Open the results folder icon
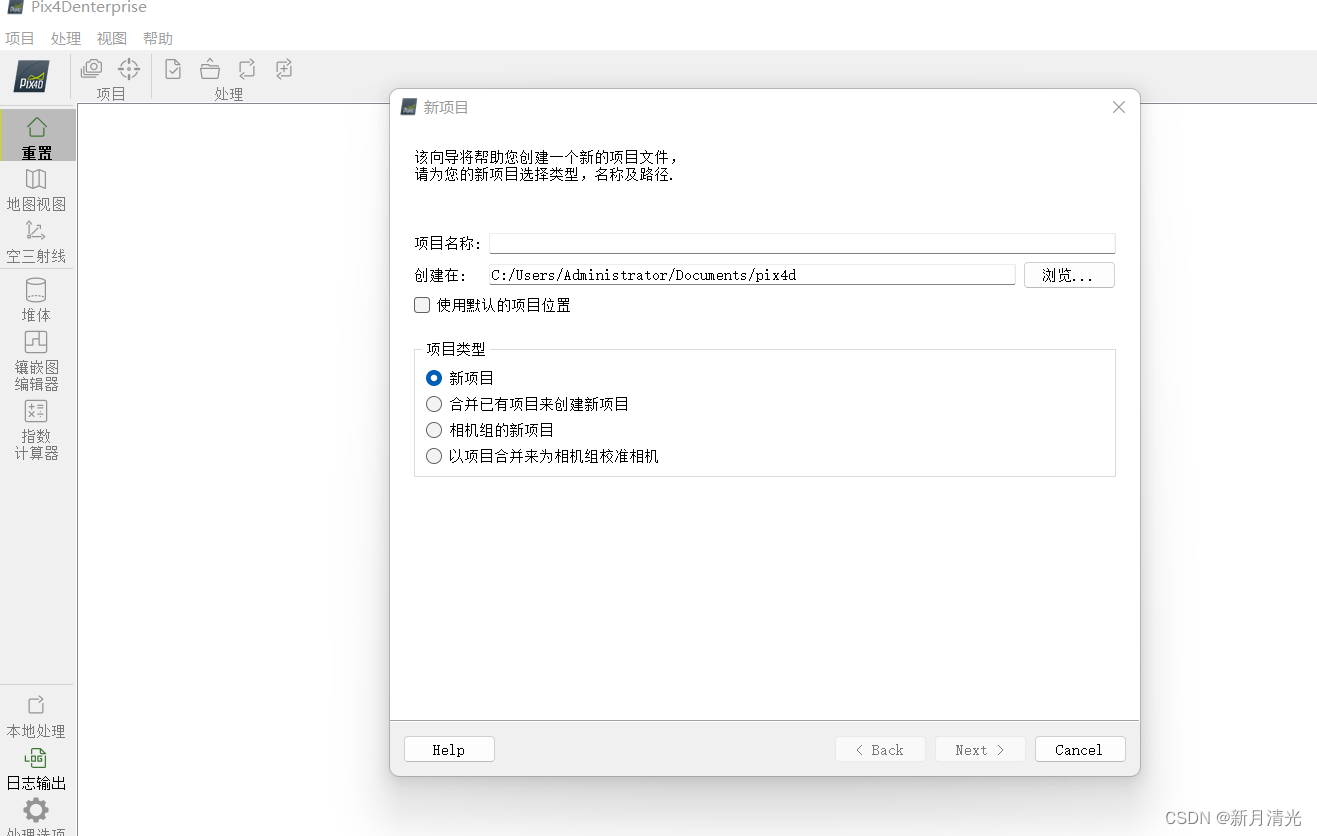This screenshot has width=1317, height=836. [210, 69]
